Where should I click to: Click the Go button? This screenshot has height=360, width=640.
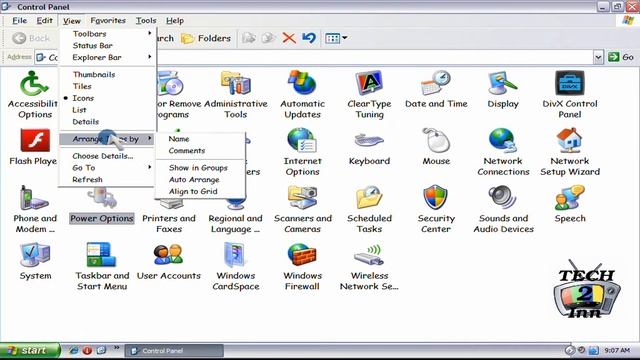click(621, 57)
